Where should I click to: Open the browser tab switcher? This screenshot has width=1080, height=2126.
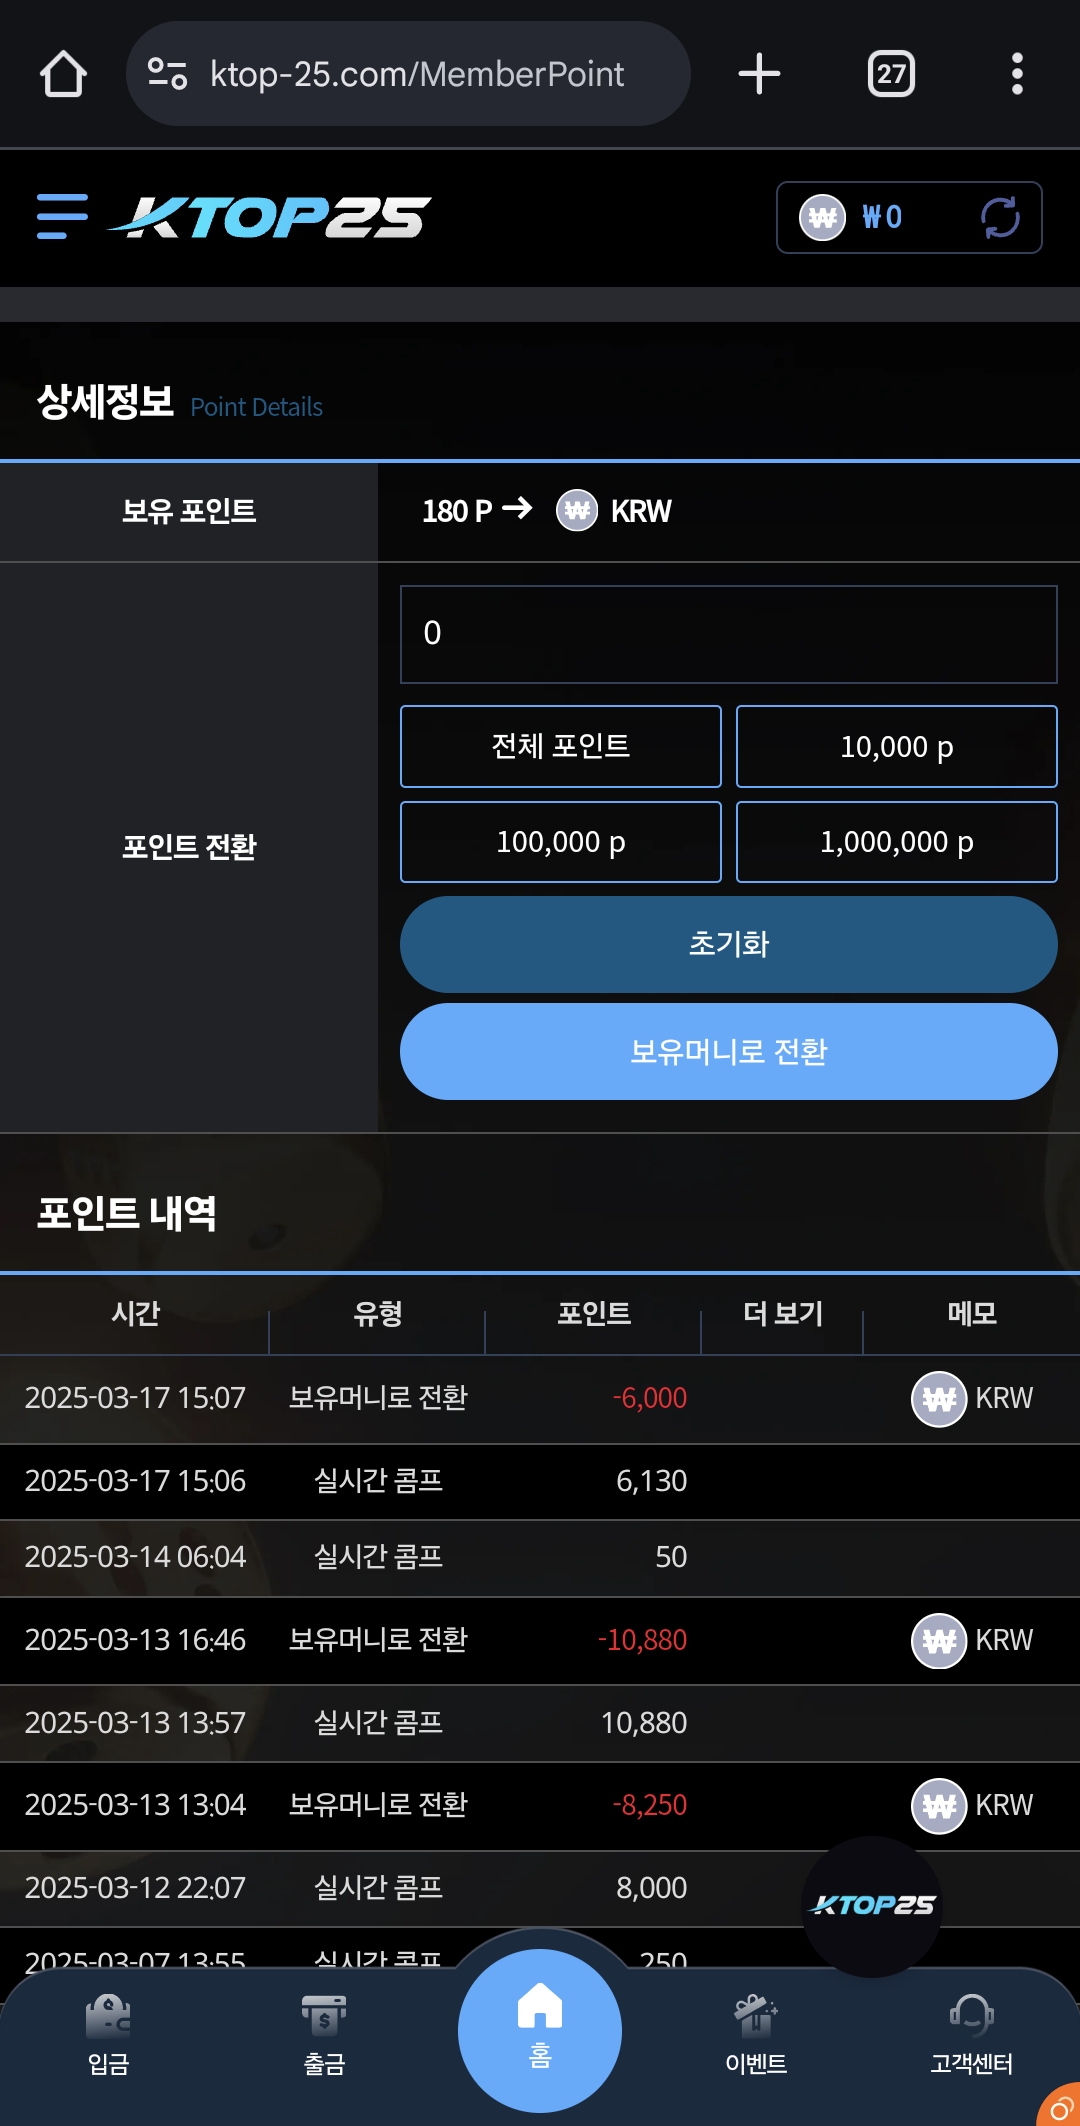891,74
